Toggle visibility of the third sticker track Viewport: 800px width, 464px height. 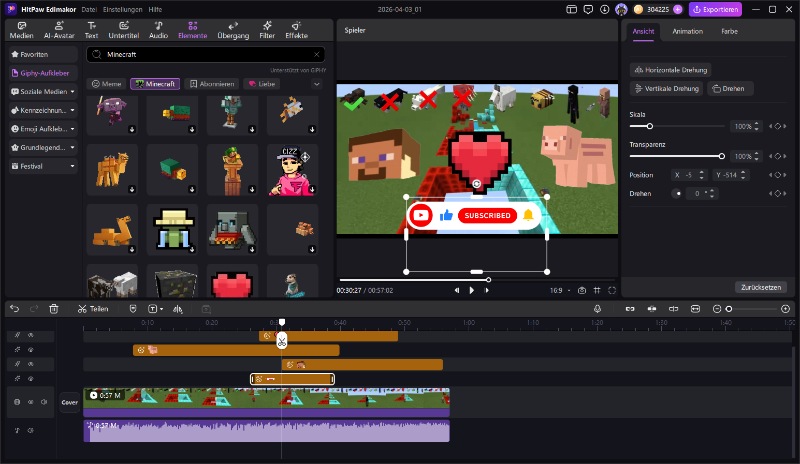coord(31,364)
